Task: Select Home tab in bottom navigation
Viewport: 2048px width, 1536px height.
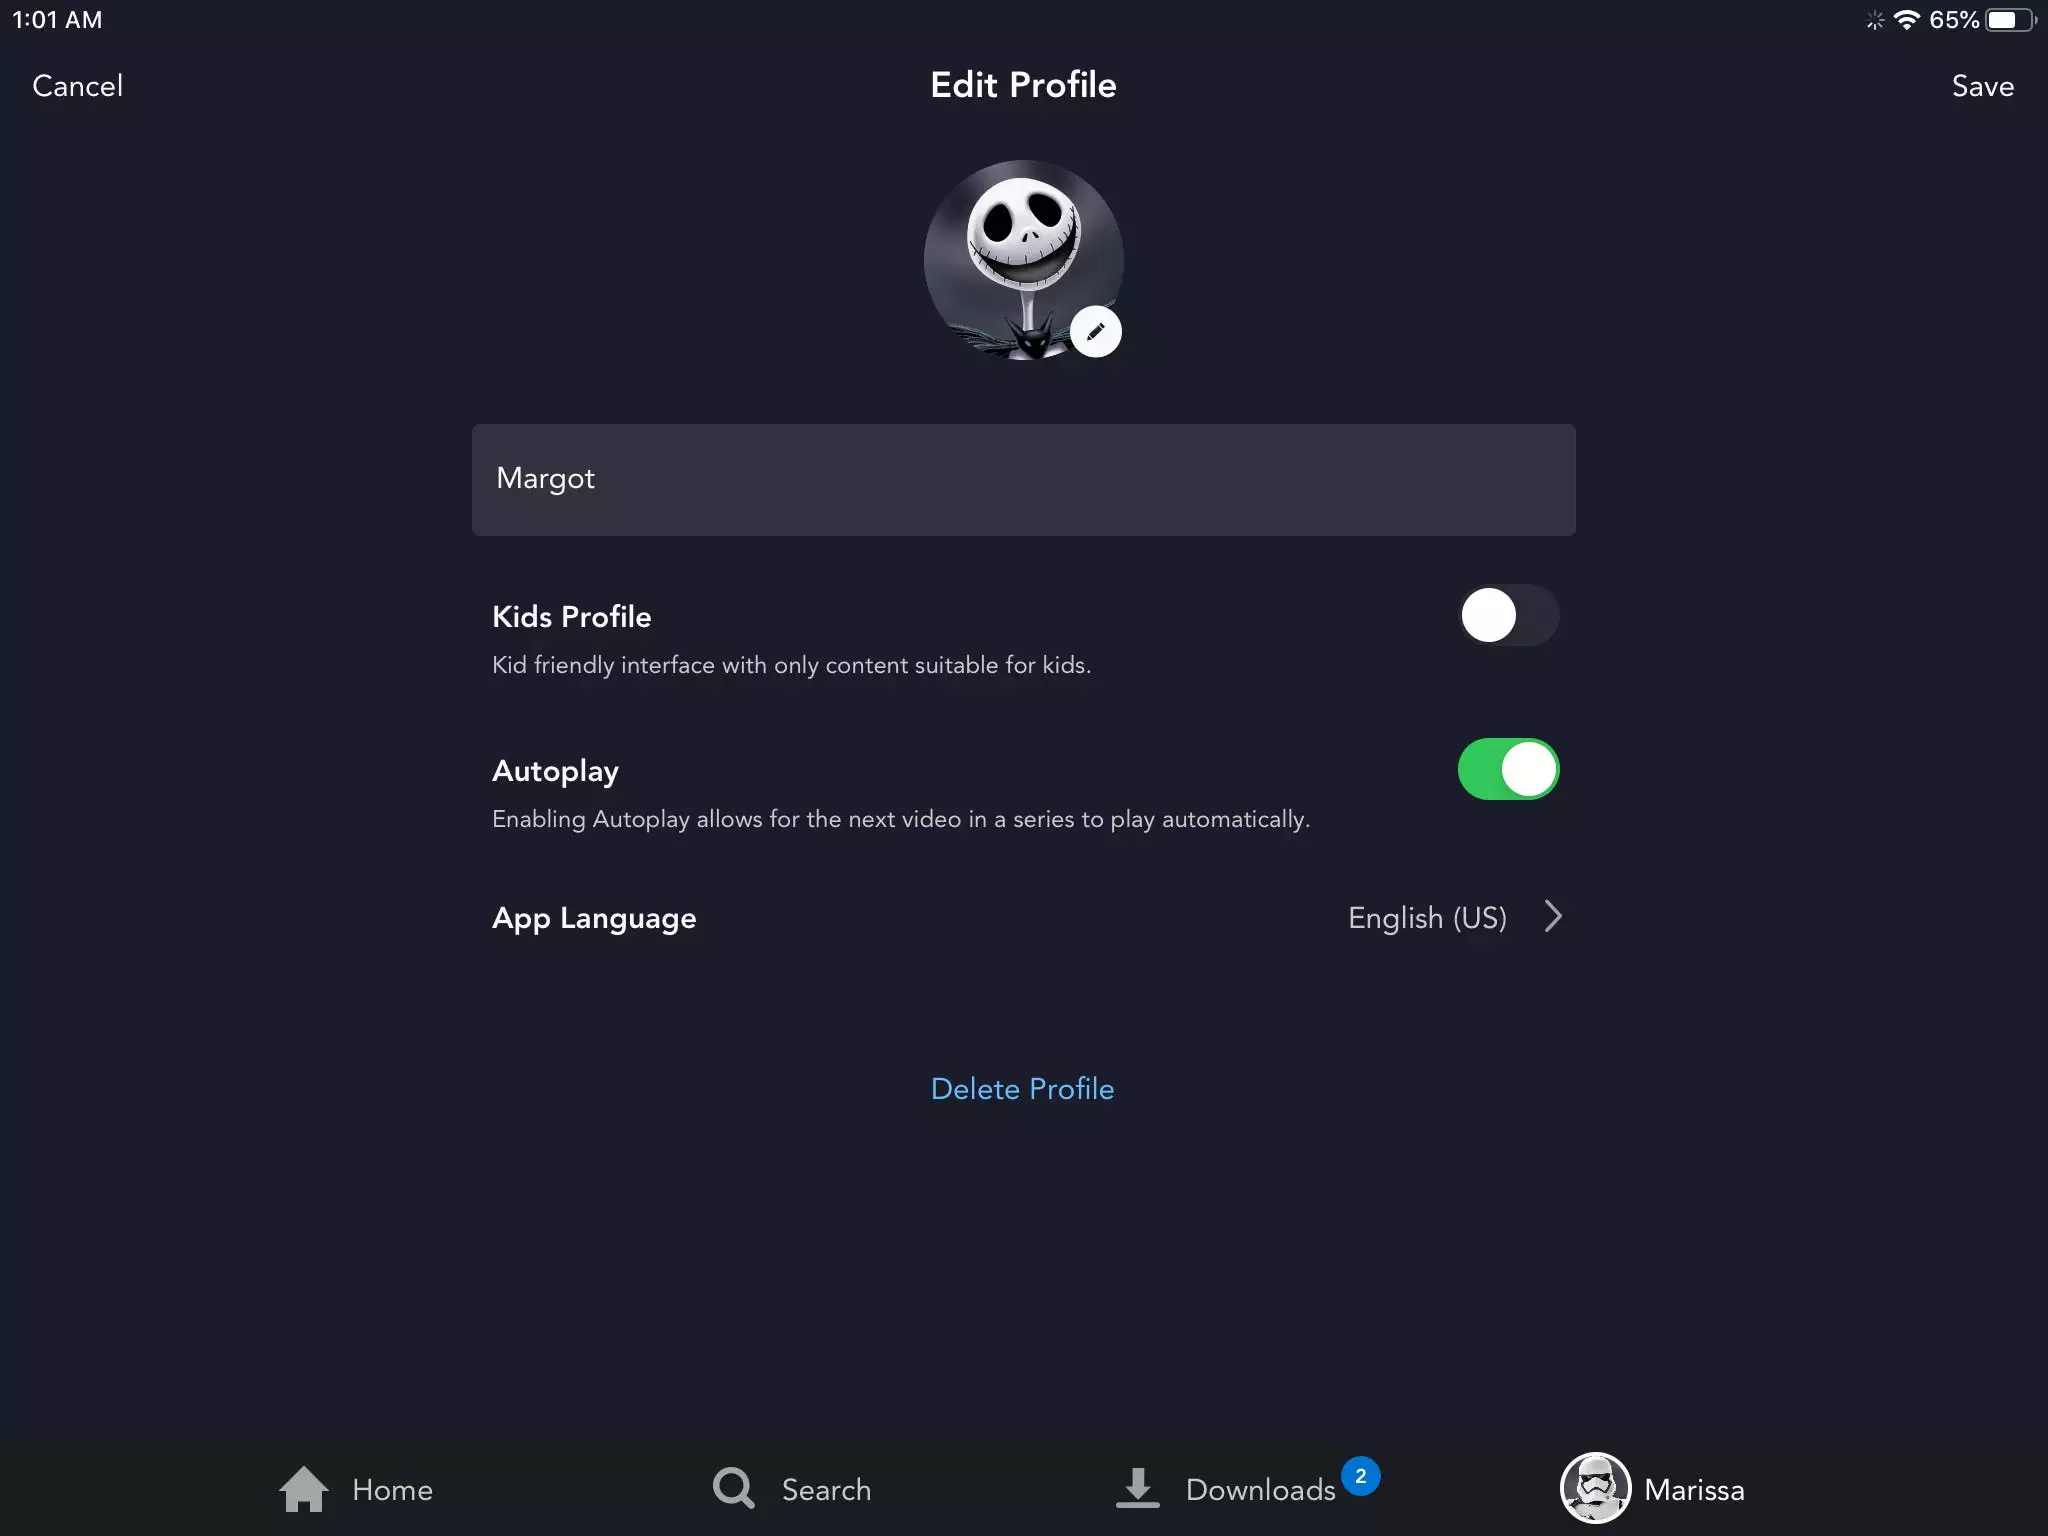Action: [x=352, y=1488]
